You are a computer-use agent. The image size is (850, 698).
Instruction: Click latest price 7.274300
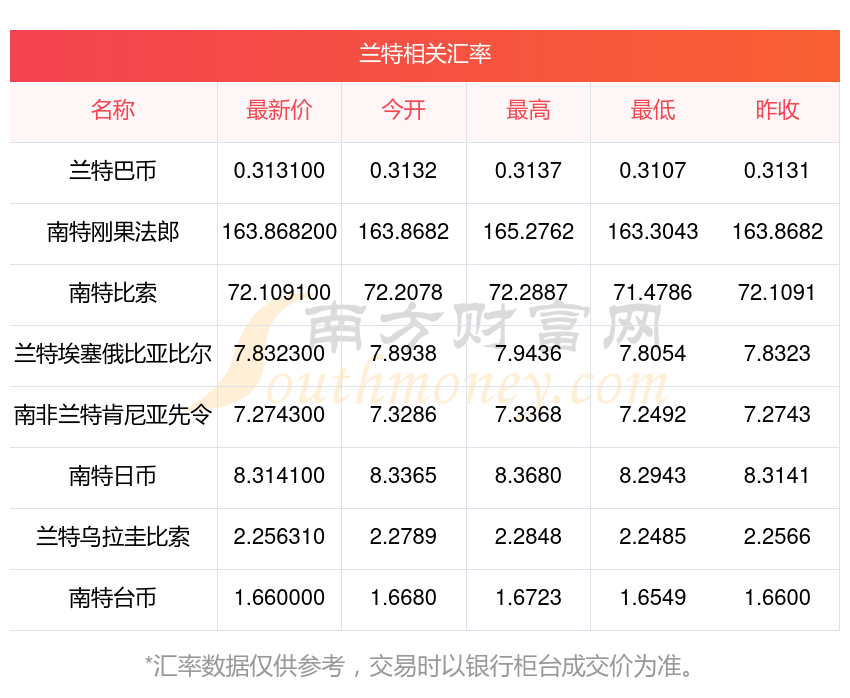click(x=279, y=415)
